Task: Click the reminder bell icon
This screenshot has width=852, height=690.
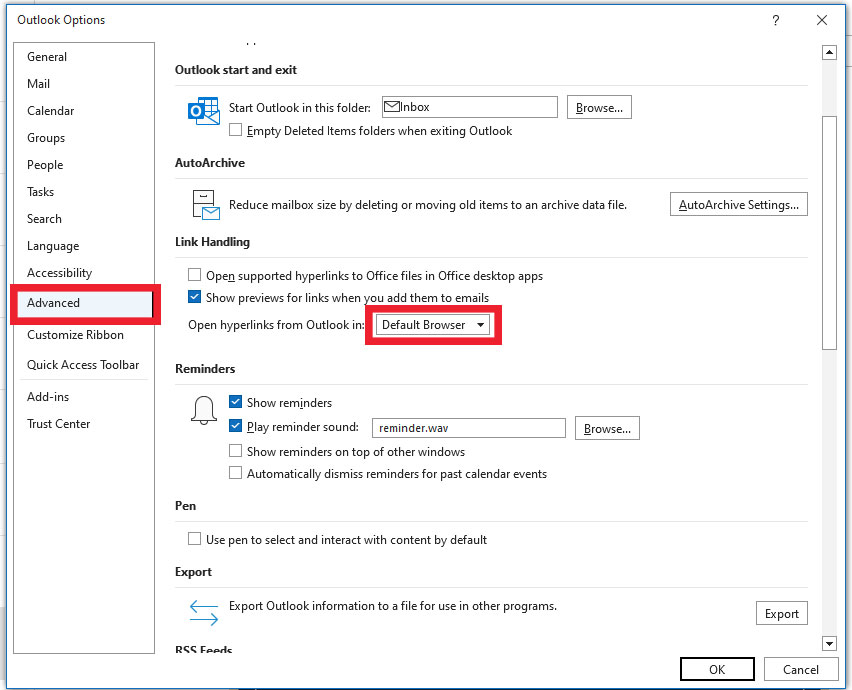Action: tap(204, 410)
